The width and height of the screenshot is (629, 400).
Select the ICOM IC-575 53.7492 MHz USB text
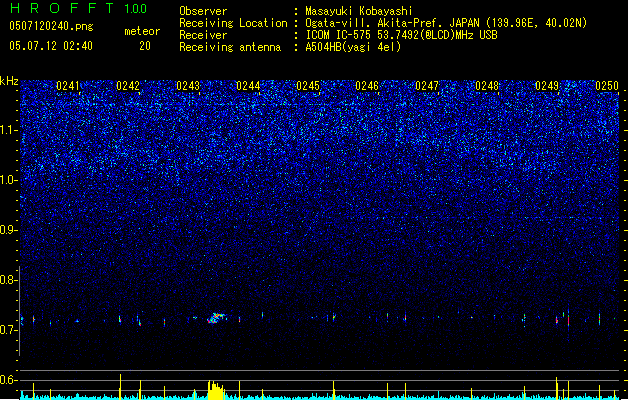point(402,35)
